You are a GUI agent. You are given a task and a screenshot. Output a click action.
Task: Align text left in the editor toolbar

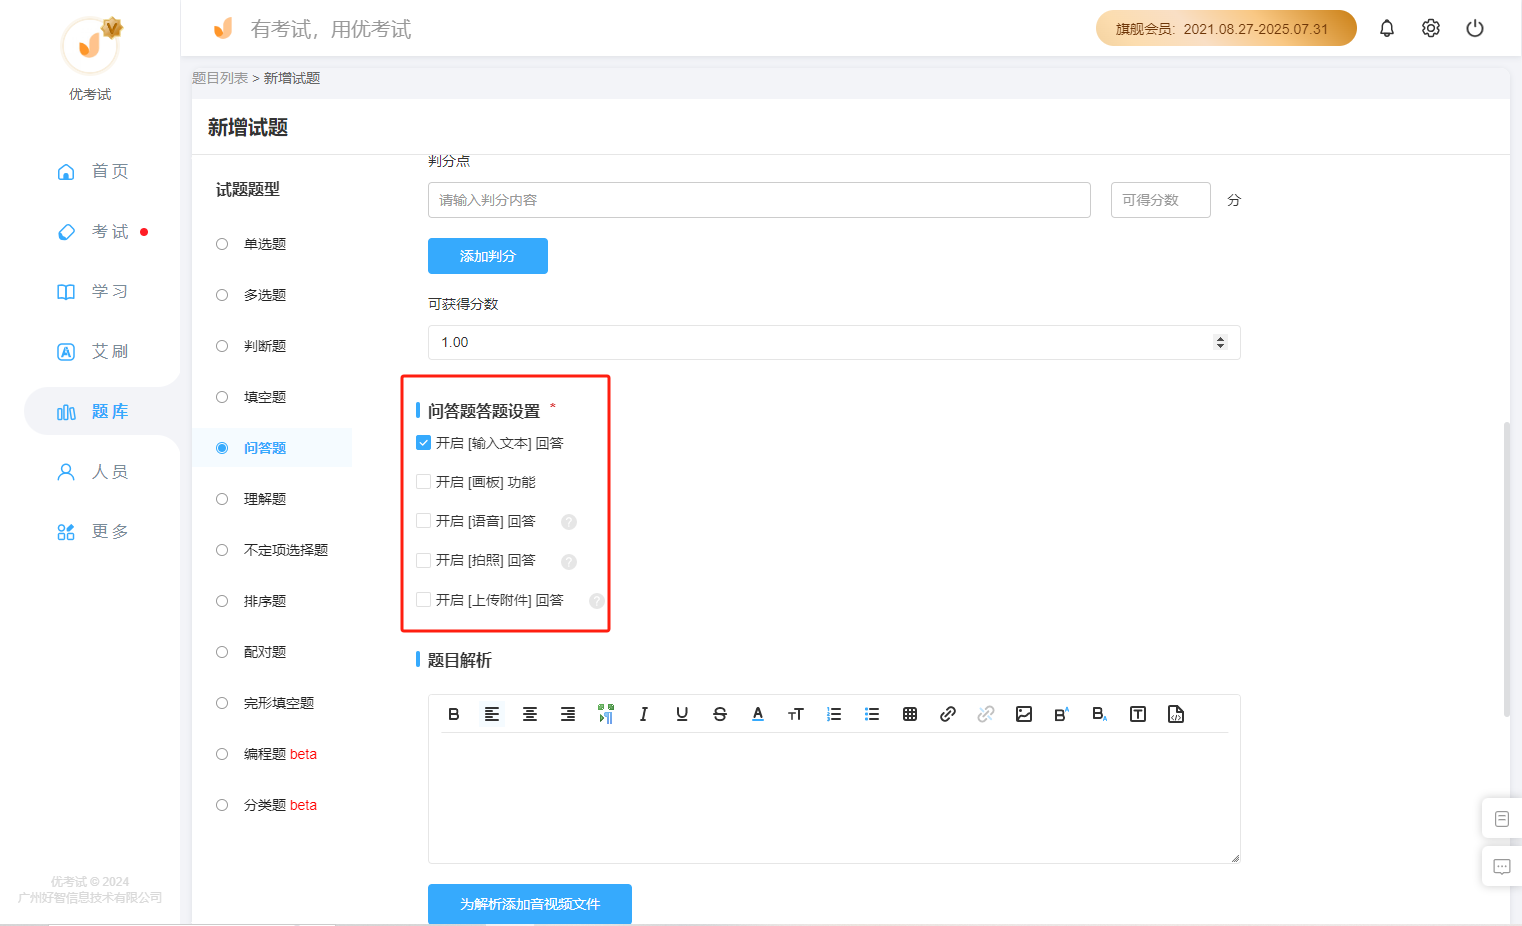coord(492,714)
